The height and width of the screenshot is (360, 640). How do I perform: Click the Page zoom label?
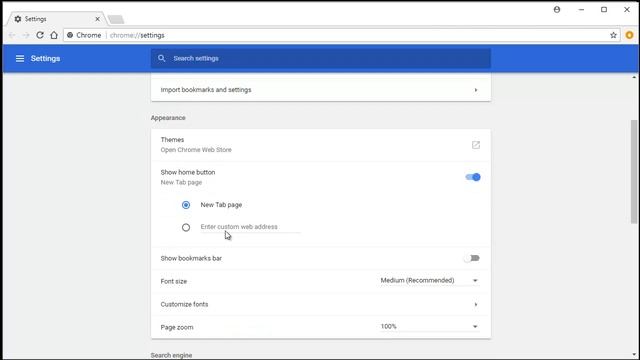(177, 327)
